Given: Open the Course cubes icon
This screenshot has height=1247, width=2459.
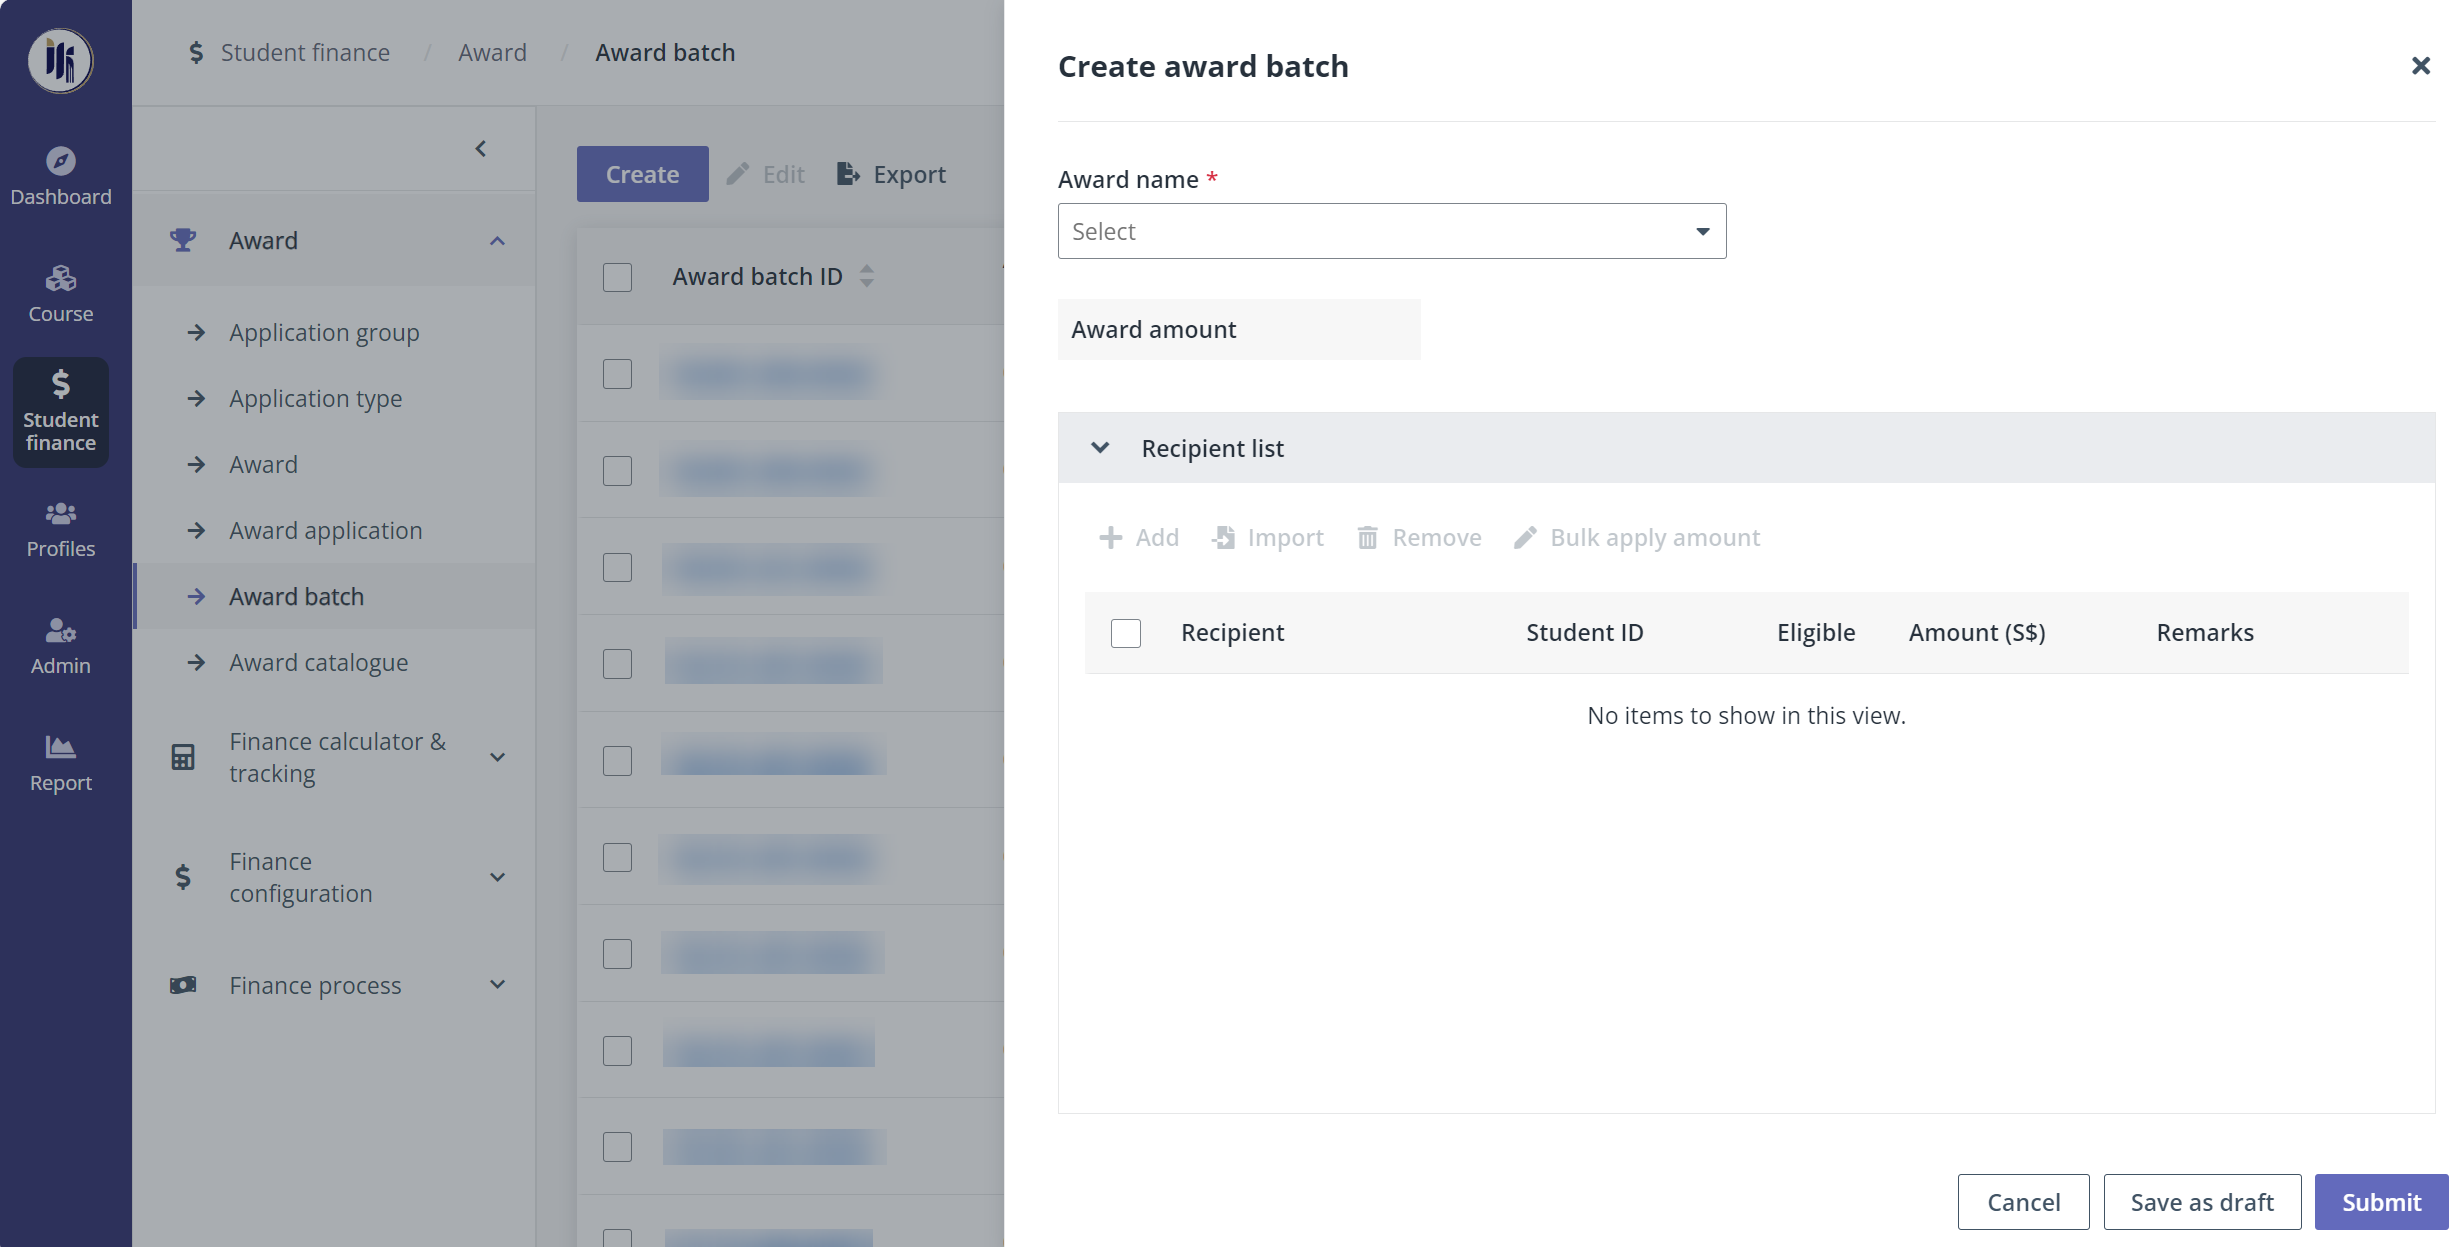Looking at the screenshot, I should (60, 278).
